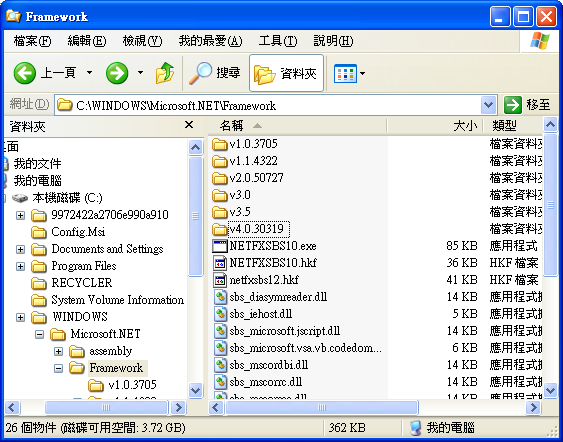Go back with the green Back arrow

24,73
